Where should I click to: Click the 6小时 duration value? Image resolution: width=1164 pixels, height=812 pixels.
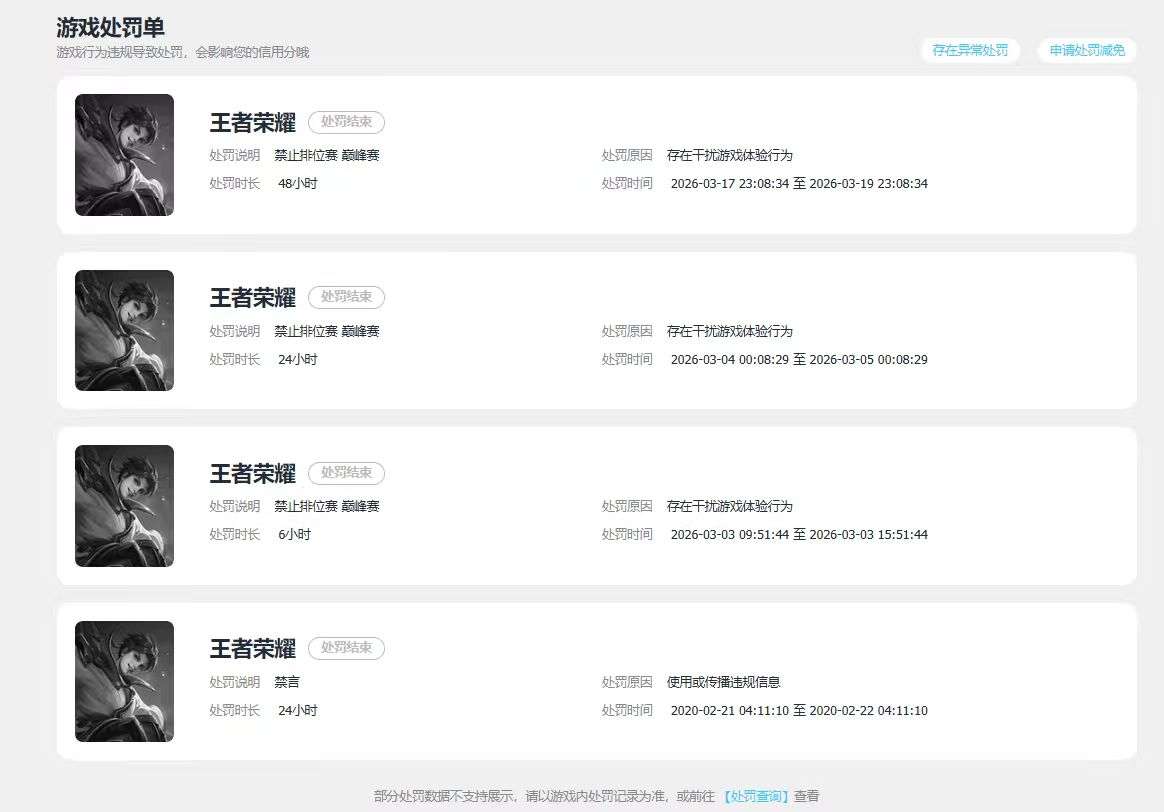[x=295, y=534]
